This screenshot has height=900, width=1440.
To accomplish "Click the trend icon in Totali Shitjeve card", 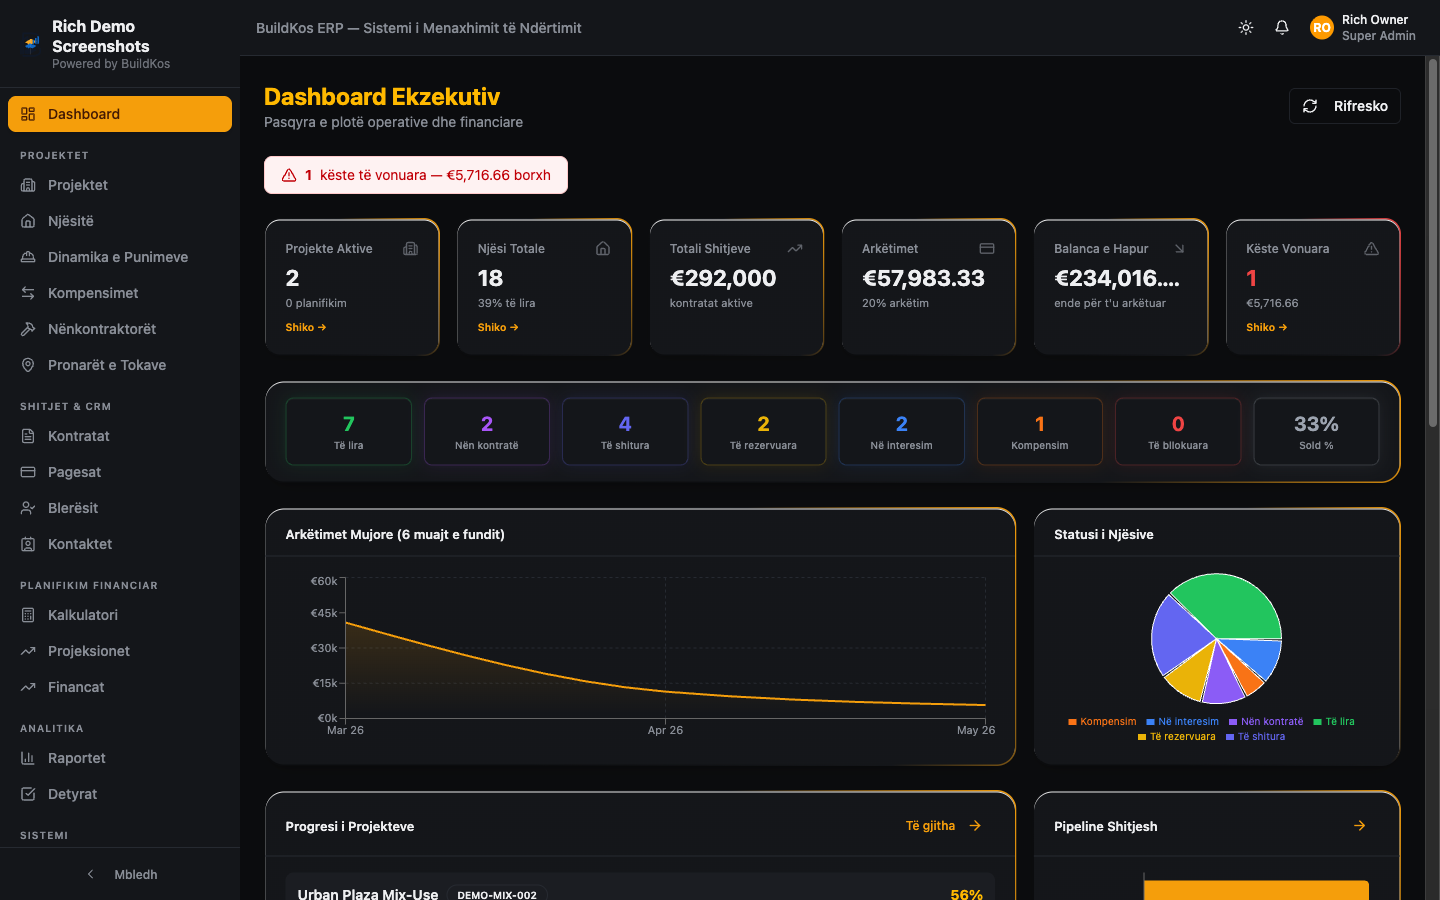I will tap(795, 248).
